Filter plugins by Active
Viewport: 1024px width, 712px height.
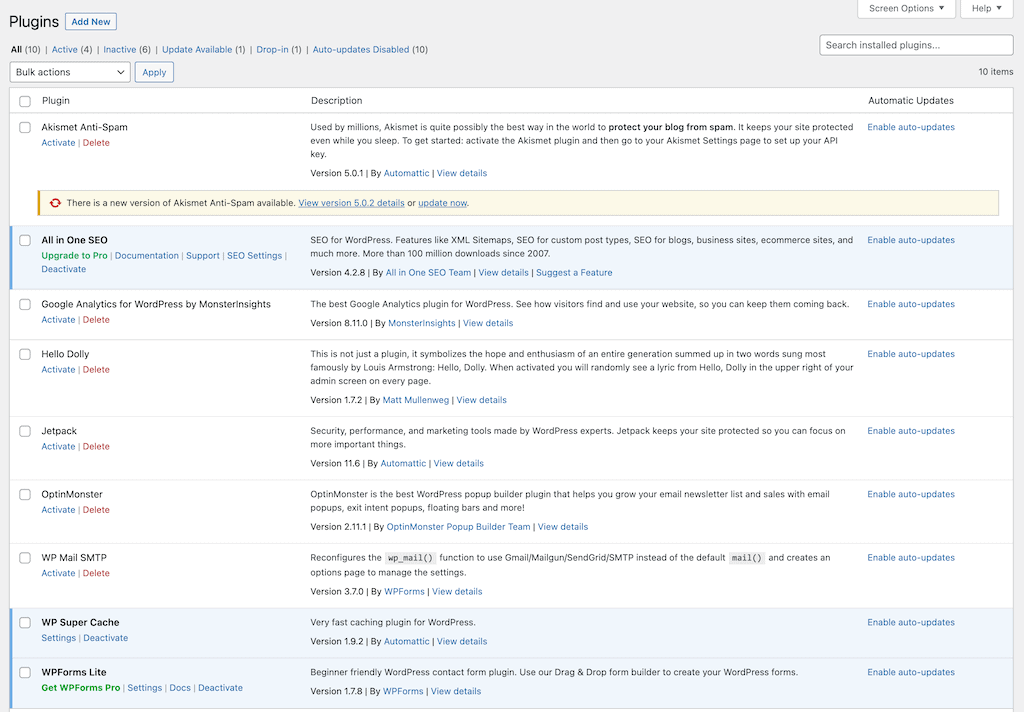65,50
